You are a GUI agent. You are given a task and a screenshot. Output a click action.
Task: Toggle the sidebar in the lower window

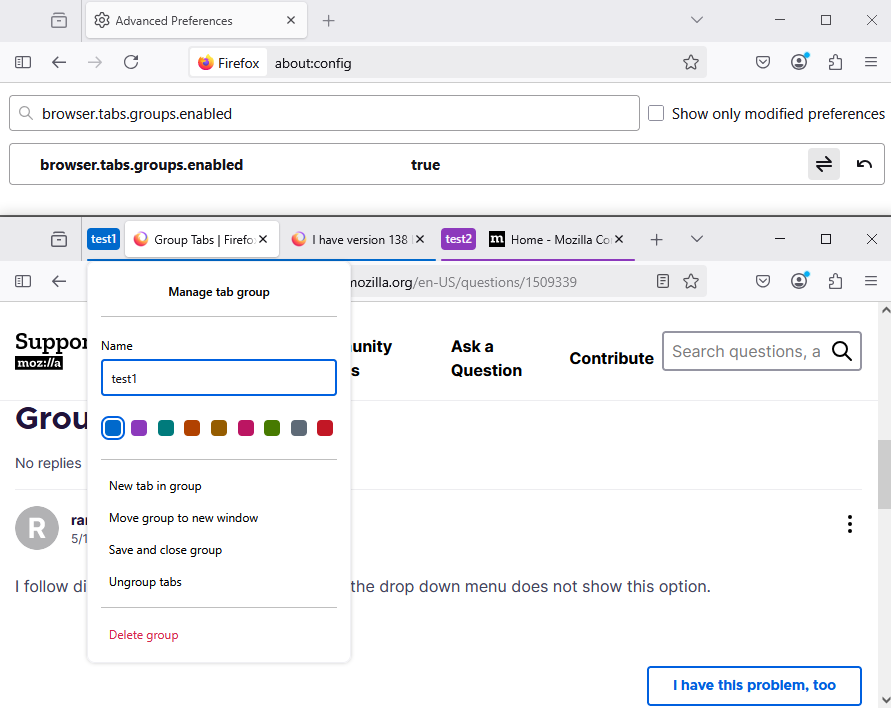click(x=23, y=281)
